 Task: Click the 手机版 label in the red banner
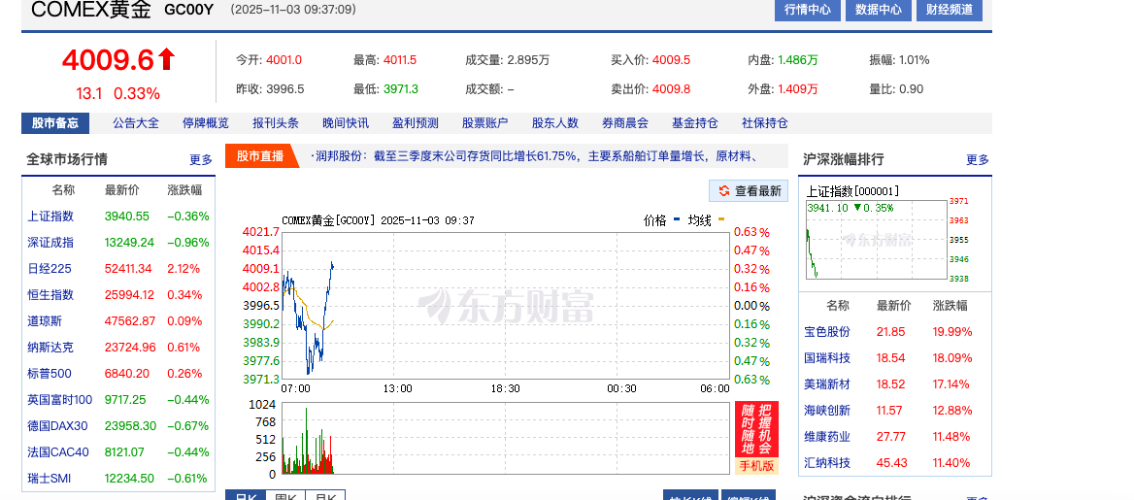coord(756,466)
